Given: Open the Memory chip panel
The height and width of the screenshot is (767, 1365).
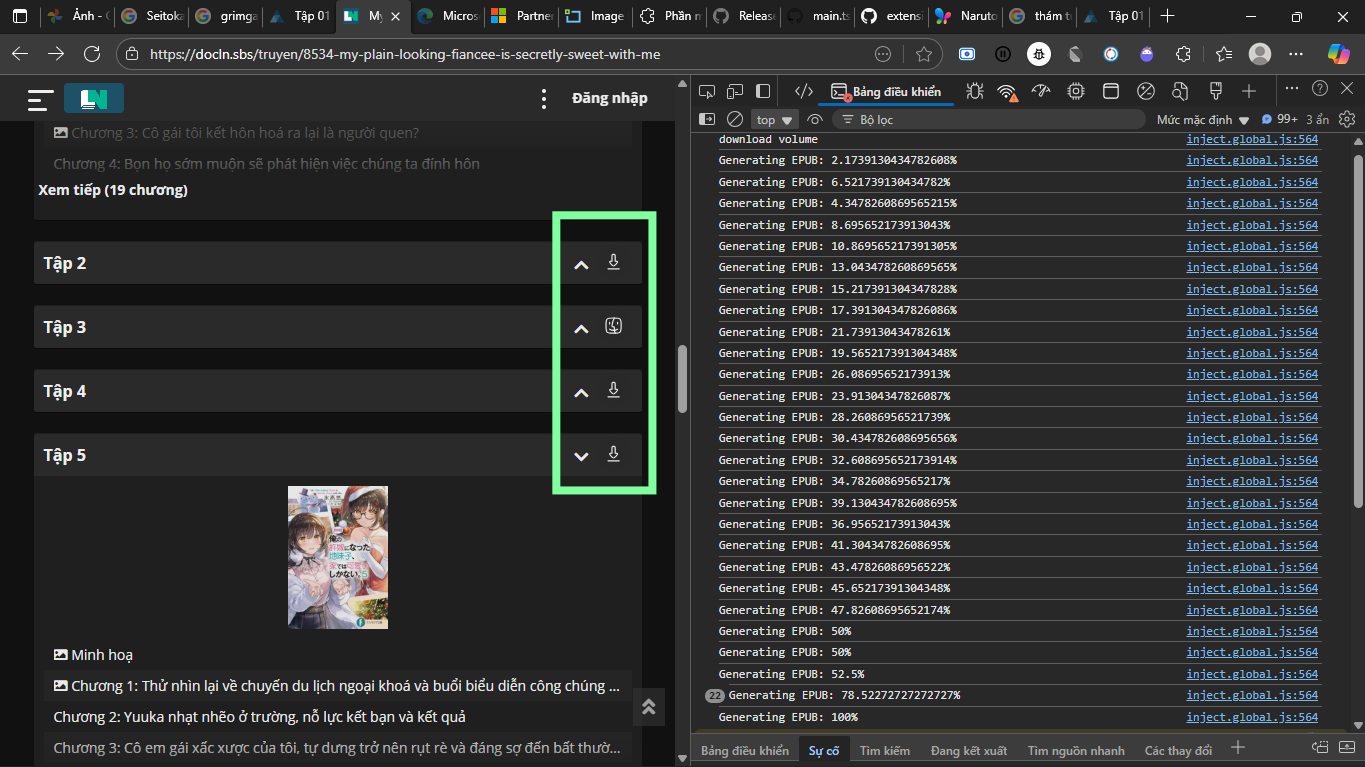Looking at the screenshot, I should [1076, 92].
